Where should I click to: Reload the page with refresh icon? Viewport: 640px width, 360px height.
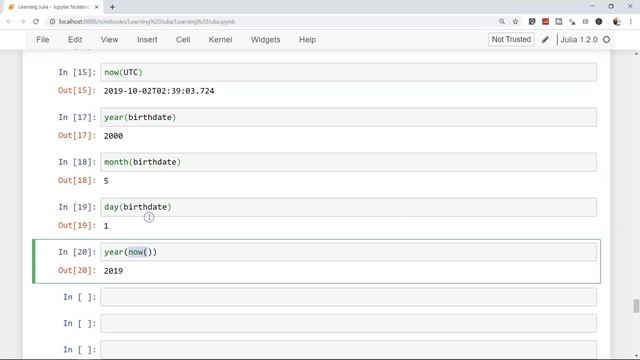click(x=36, y=22)
